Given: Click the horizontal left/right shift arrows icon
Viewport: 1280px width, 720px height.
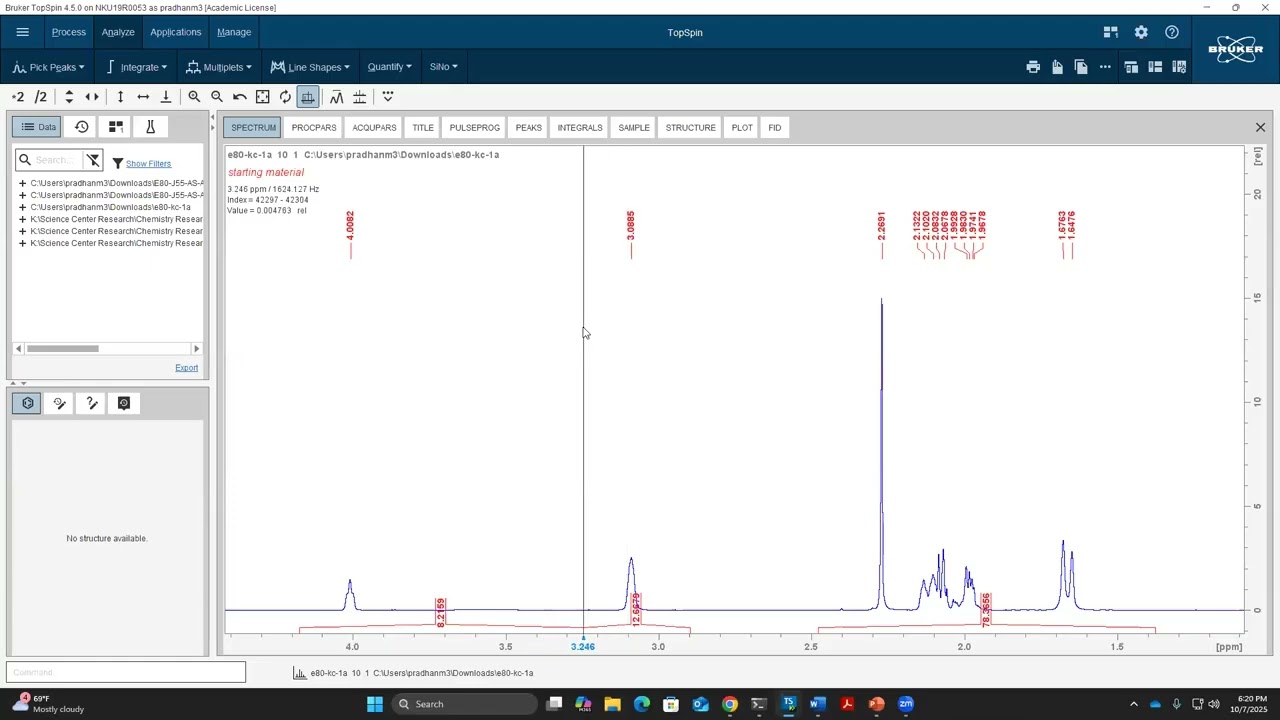Looking at the screenshot, I should click(92, 97).
